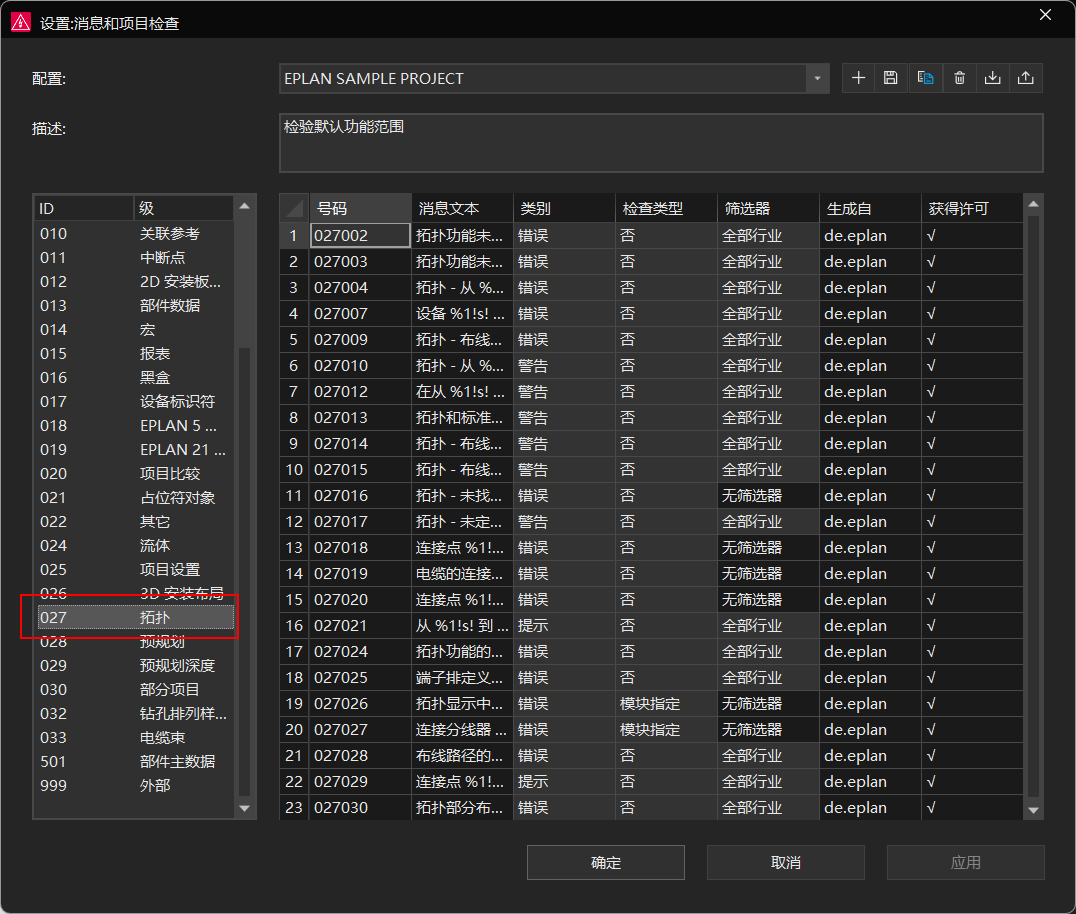
Task: Select all rows via the table corner triangle
Action: click(292, 207)
